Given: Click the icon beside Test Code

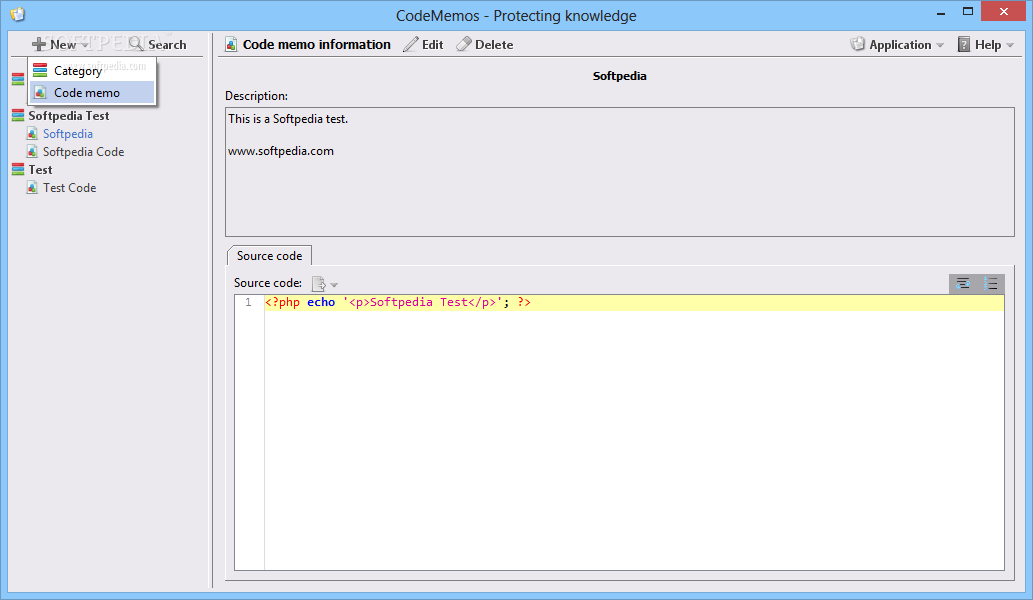Looking at the screenshot, I should coord(32,188).
